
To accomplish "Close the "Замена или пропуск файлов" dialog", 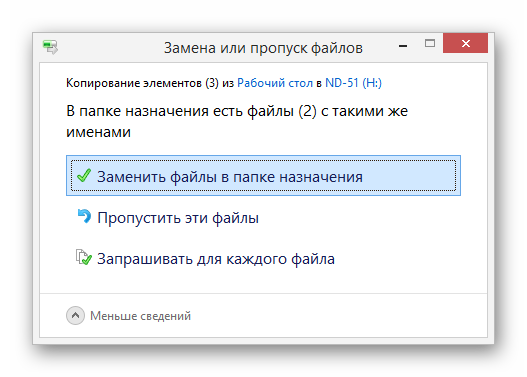I will click(465, 43).
